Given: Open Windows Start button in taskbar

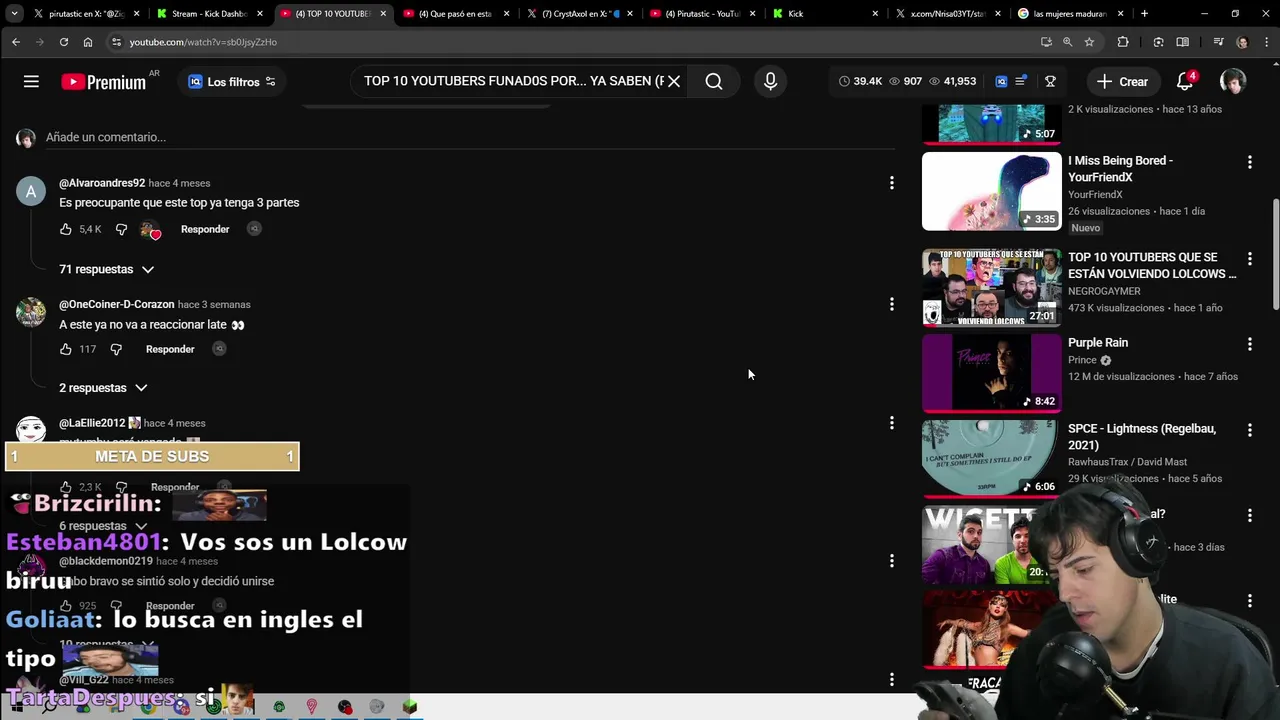Looking at the screenshot, I should (15, 707).
